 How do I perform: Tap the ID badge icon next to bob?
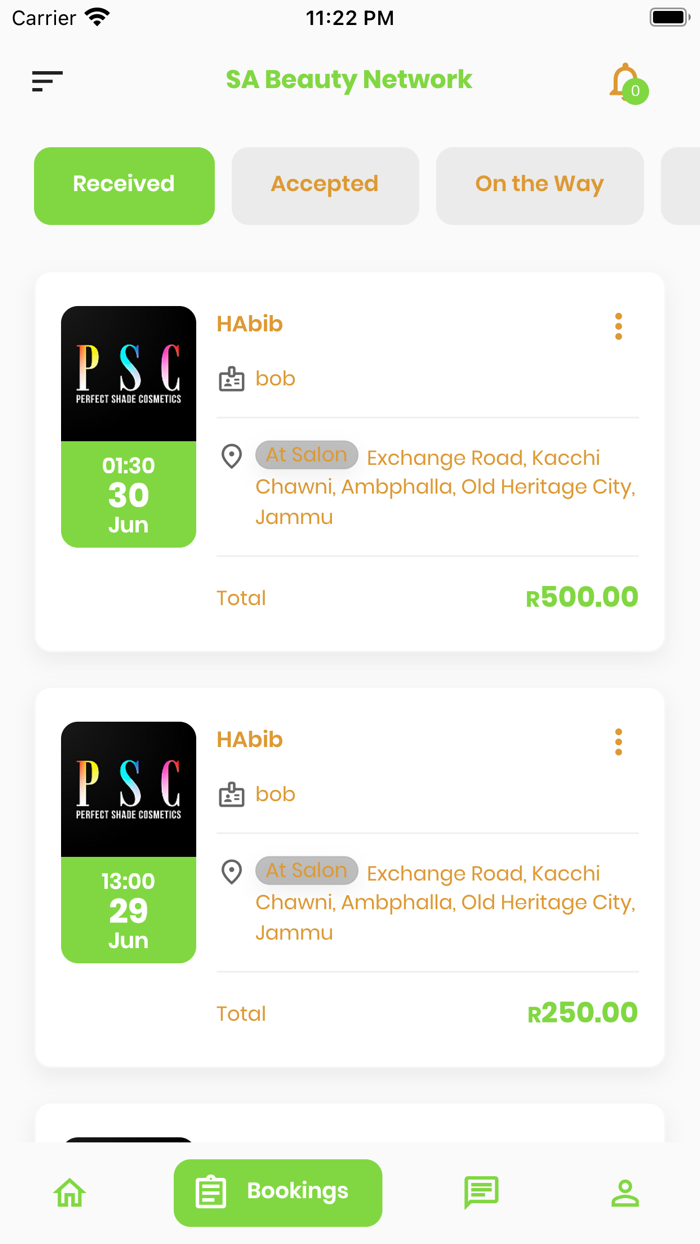(231, 378)
